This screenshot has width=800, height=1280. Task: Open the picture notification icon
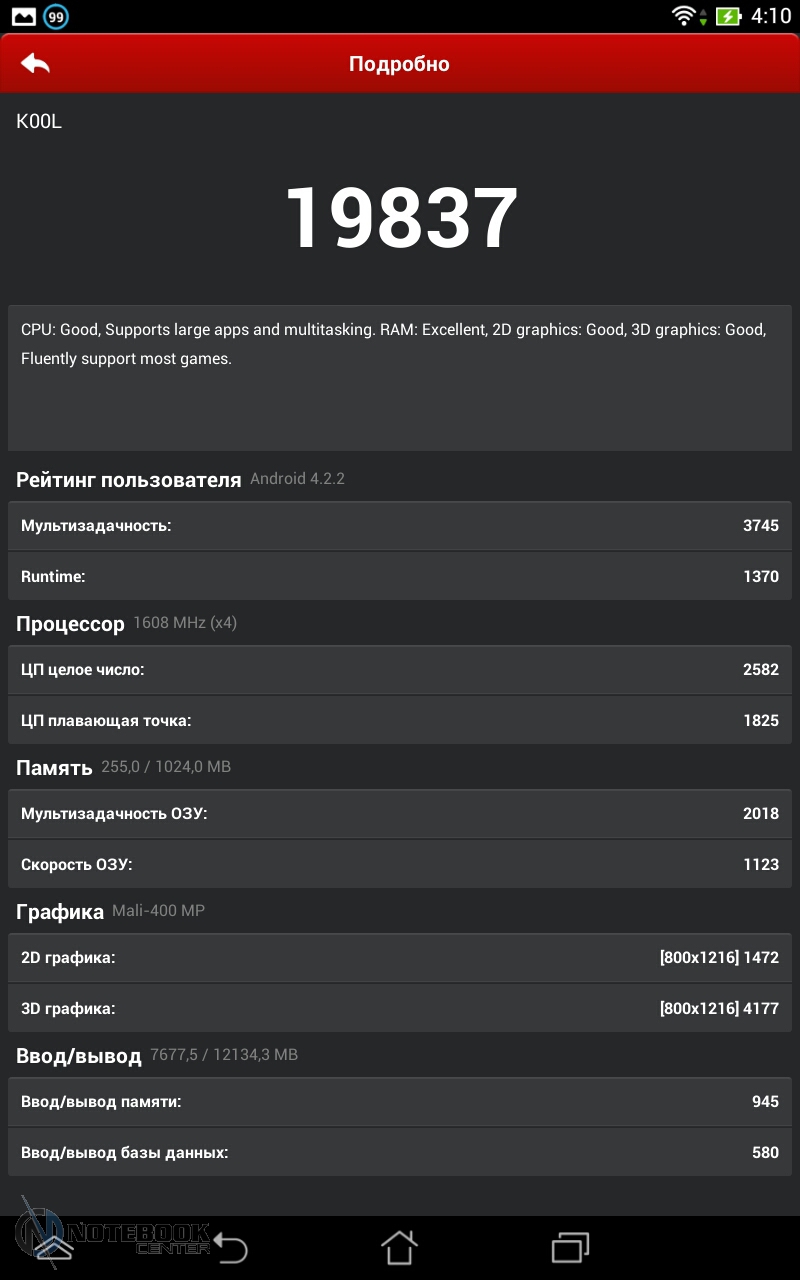point(23,16)
